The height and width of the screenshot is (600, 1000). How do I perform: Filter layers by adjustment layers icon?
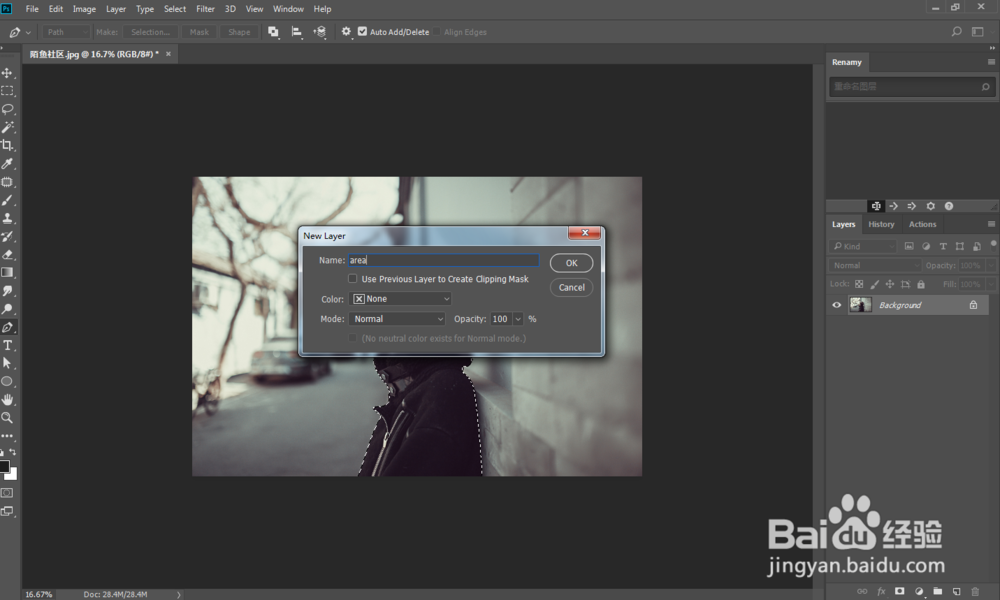pyautogui.click(x=926, y=246)
